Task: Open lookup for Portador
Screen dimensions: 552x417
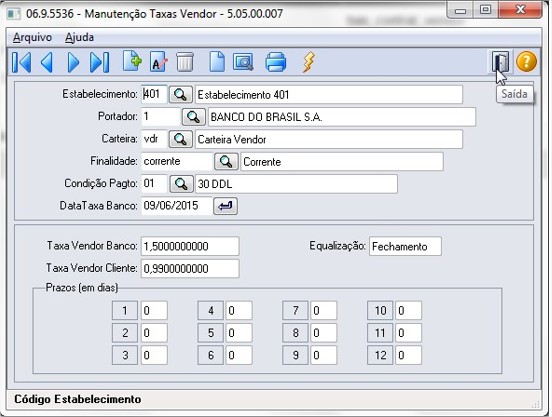Action: (194, 116)
